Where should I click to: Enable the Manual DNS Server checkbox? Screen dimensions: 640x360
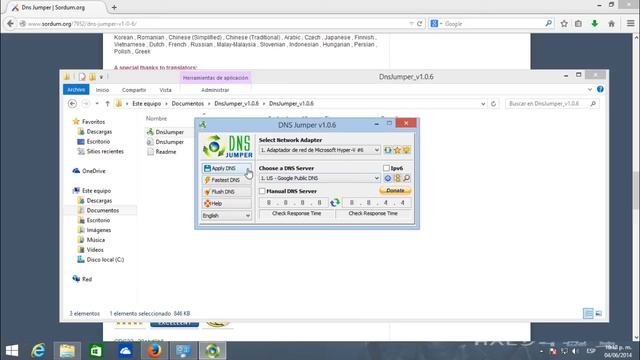tap(262, 191)
